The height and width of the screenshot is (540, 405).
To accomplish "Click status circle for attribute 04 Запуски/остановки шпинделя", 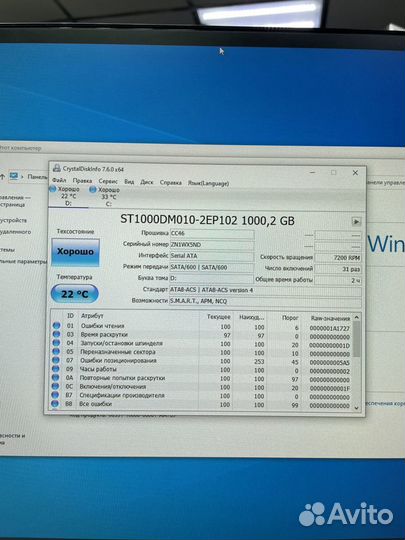I will point(56,343).
